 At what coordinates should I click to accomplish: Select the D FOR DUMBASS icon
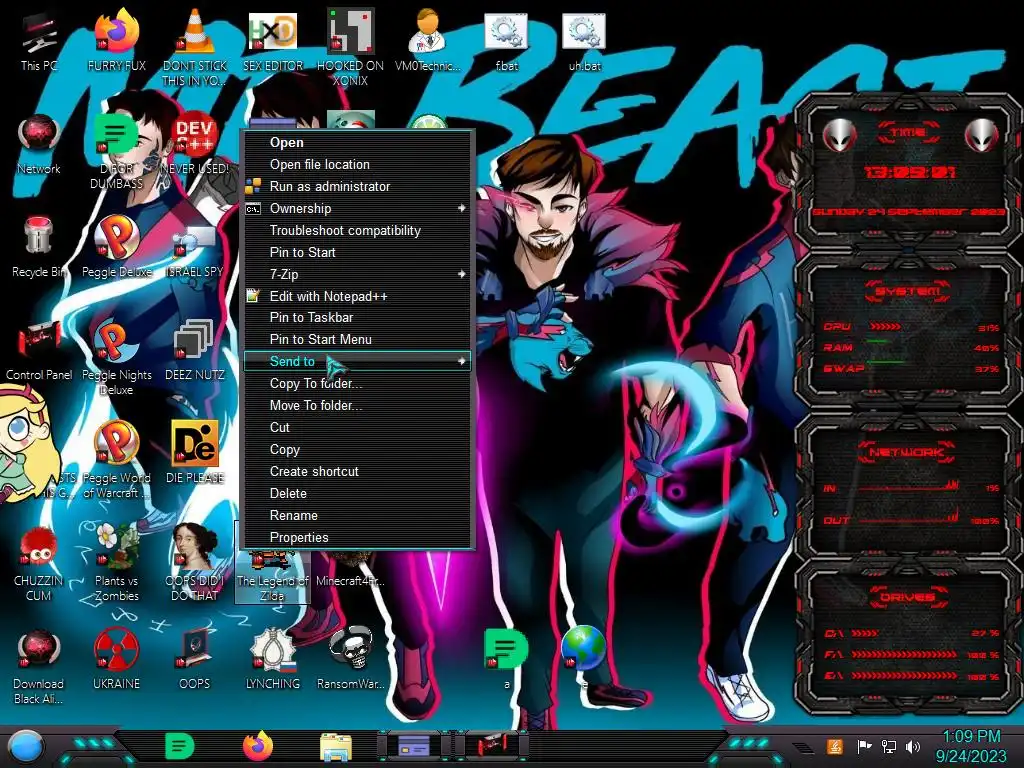(117, 150)
